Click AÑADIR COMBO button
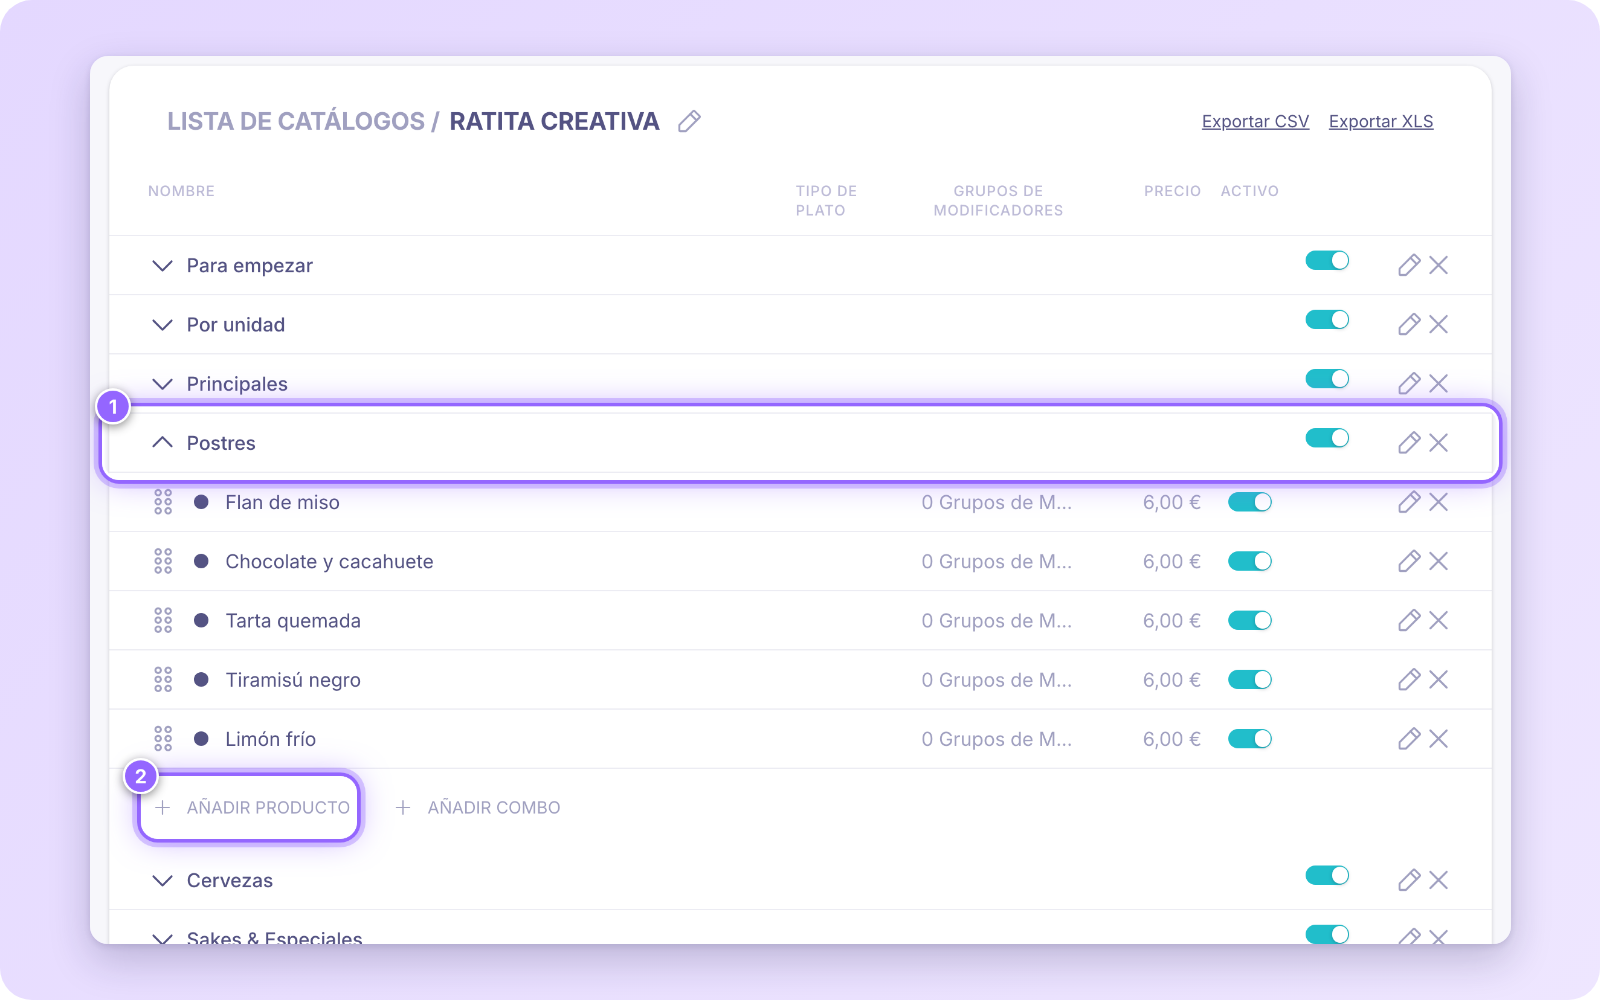Viewport: 1600px width, 1000px height. pyautogui.click(x=478, y=807)
